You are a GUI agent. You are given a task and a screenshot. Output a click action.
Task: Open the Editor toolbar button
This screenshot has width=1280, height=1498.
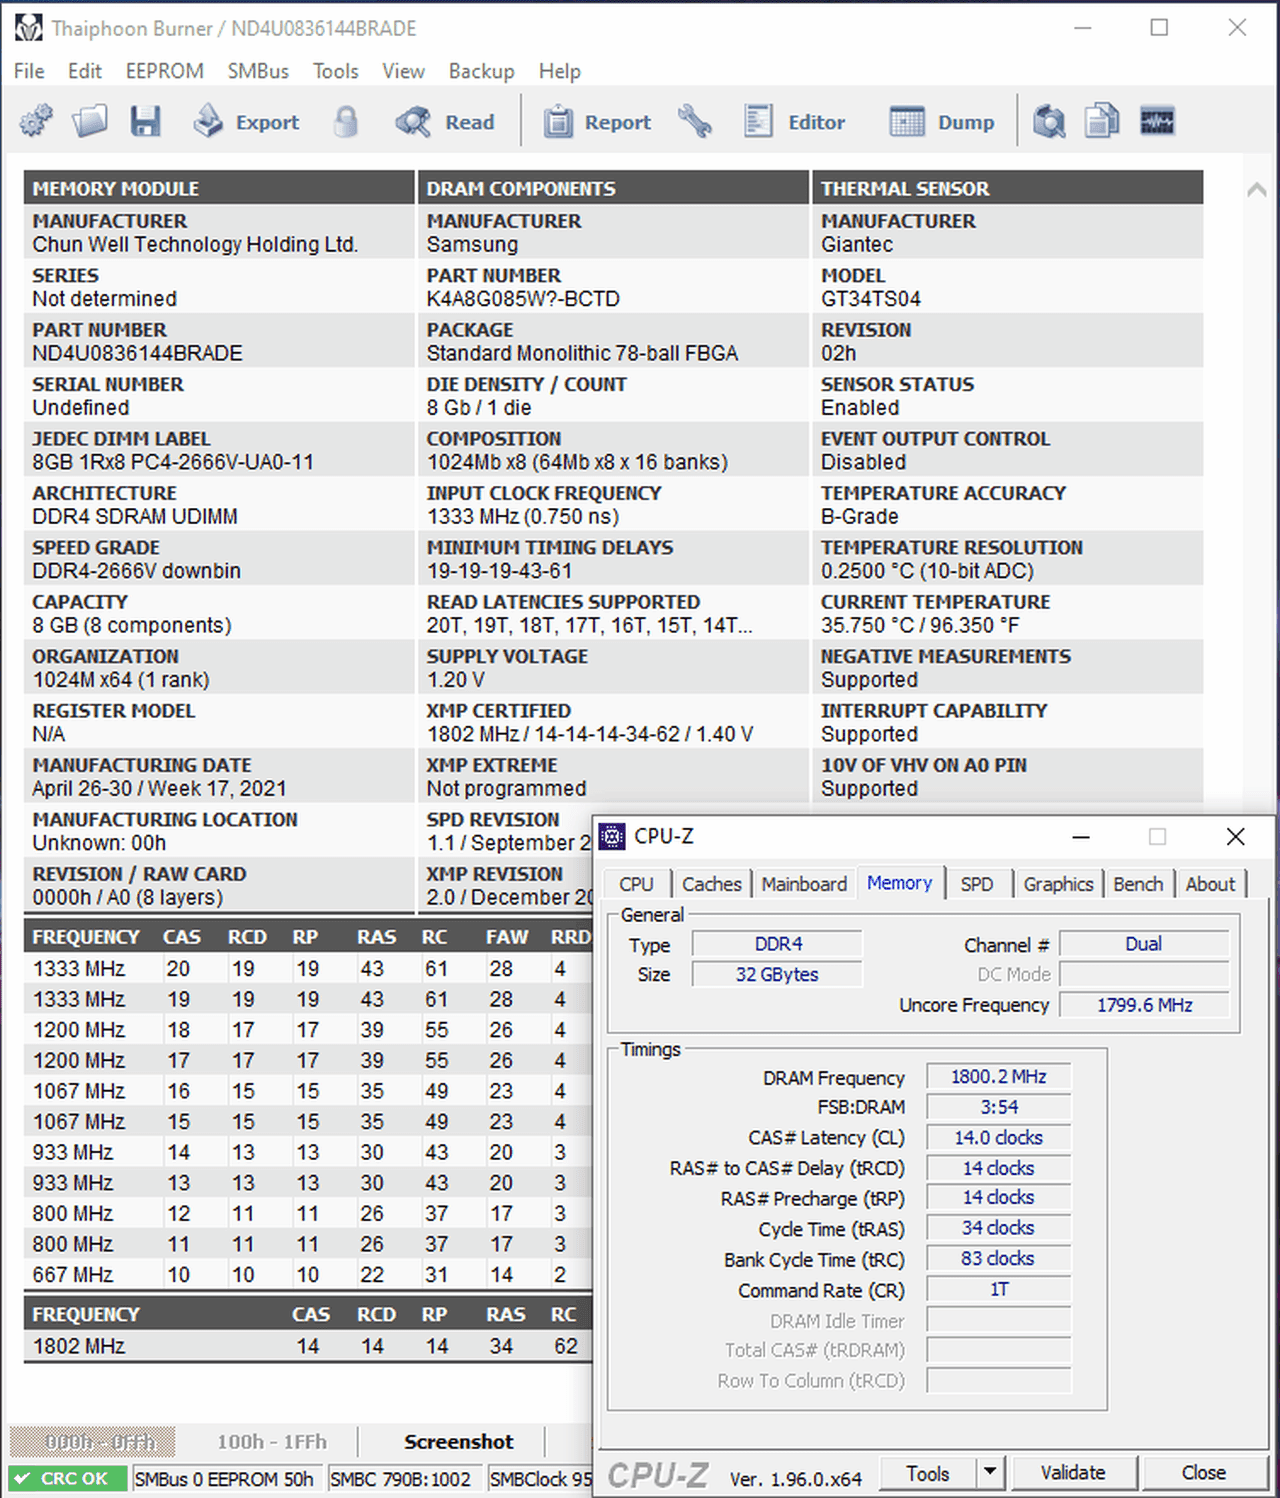(x=795, y=122)
